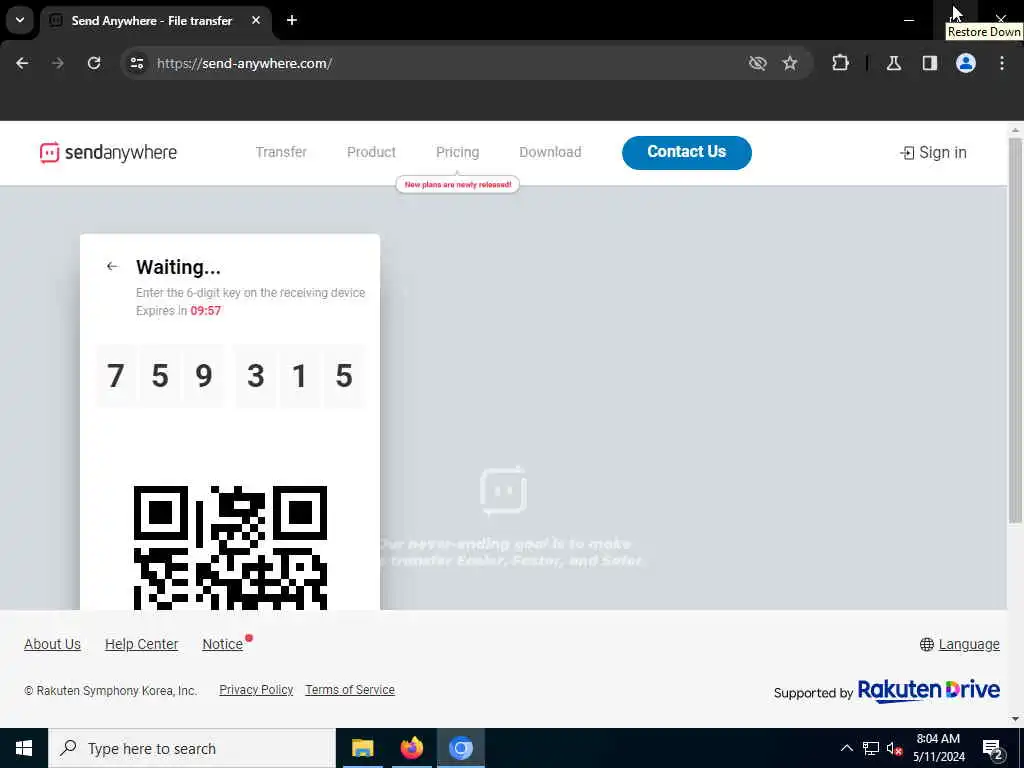Open the Terms of Service link
The image size is (1024, 768).
point(350,690)
